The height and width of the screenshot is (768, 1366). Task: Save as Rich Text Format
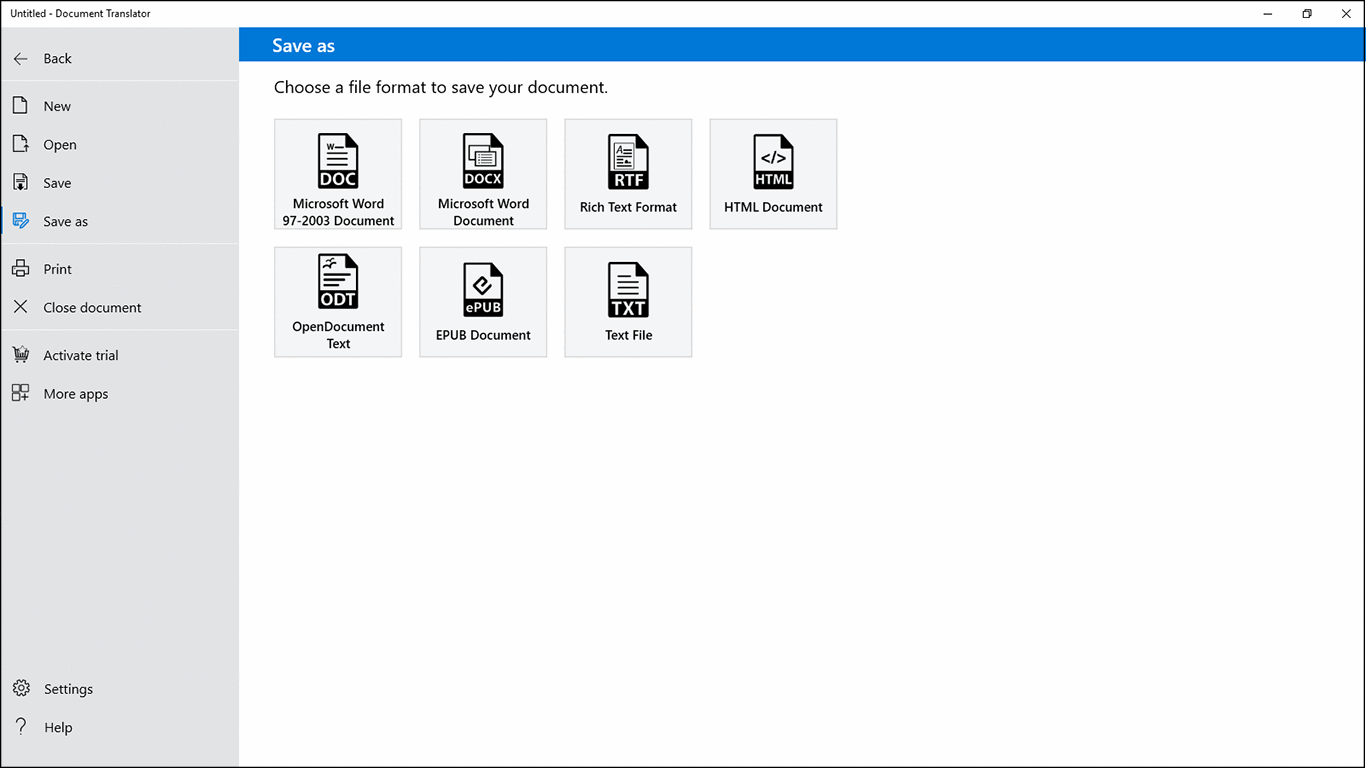(628, 174)
